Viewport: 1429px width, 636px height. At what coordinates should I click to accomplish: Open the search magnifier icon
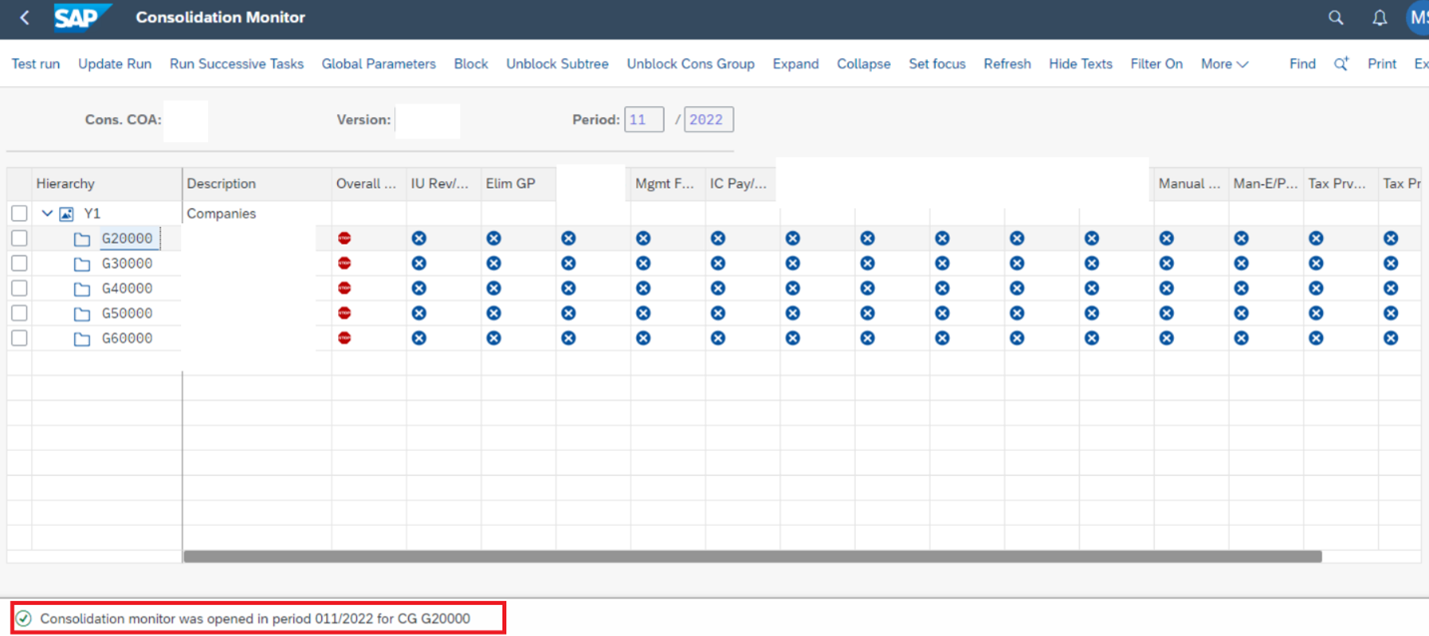coord(1335,17)
